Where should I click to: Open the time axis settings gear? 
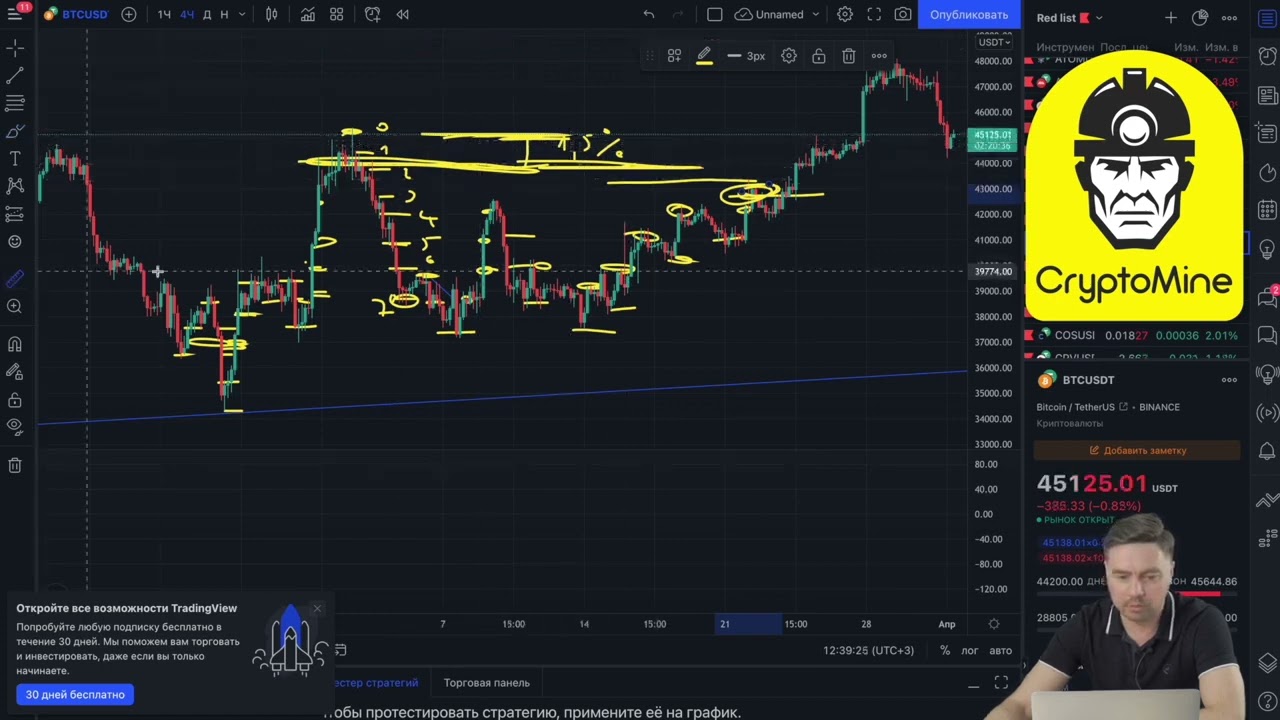pos(993,624)
